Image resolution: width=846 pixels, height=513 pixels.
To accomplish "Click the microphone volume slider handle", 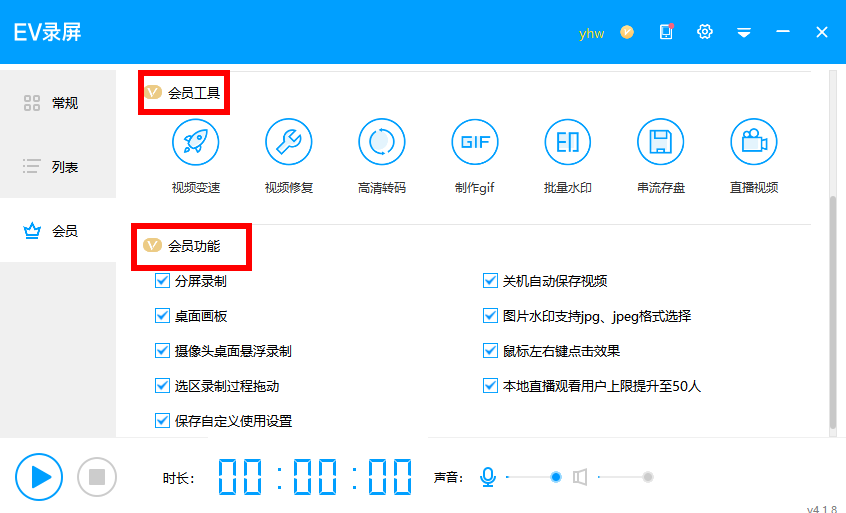I will coord(556,477).
